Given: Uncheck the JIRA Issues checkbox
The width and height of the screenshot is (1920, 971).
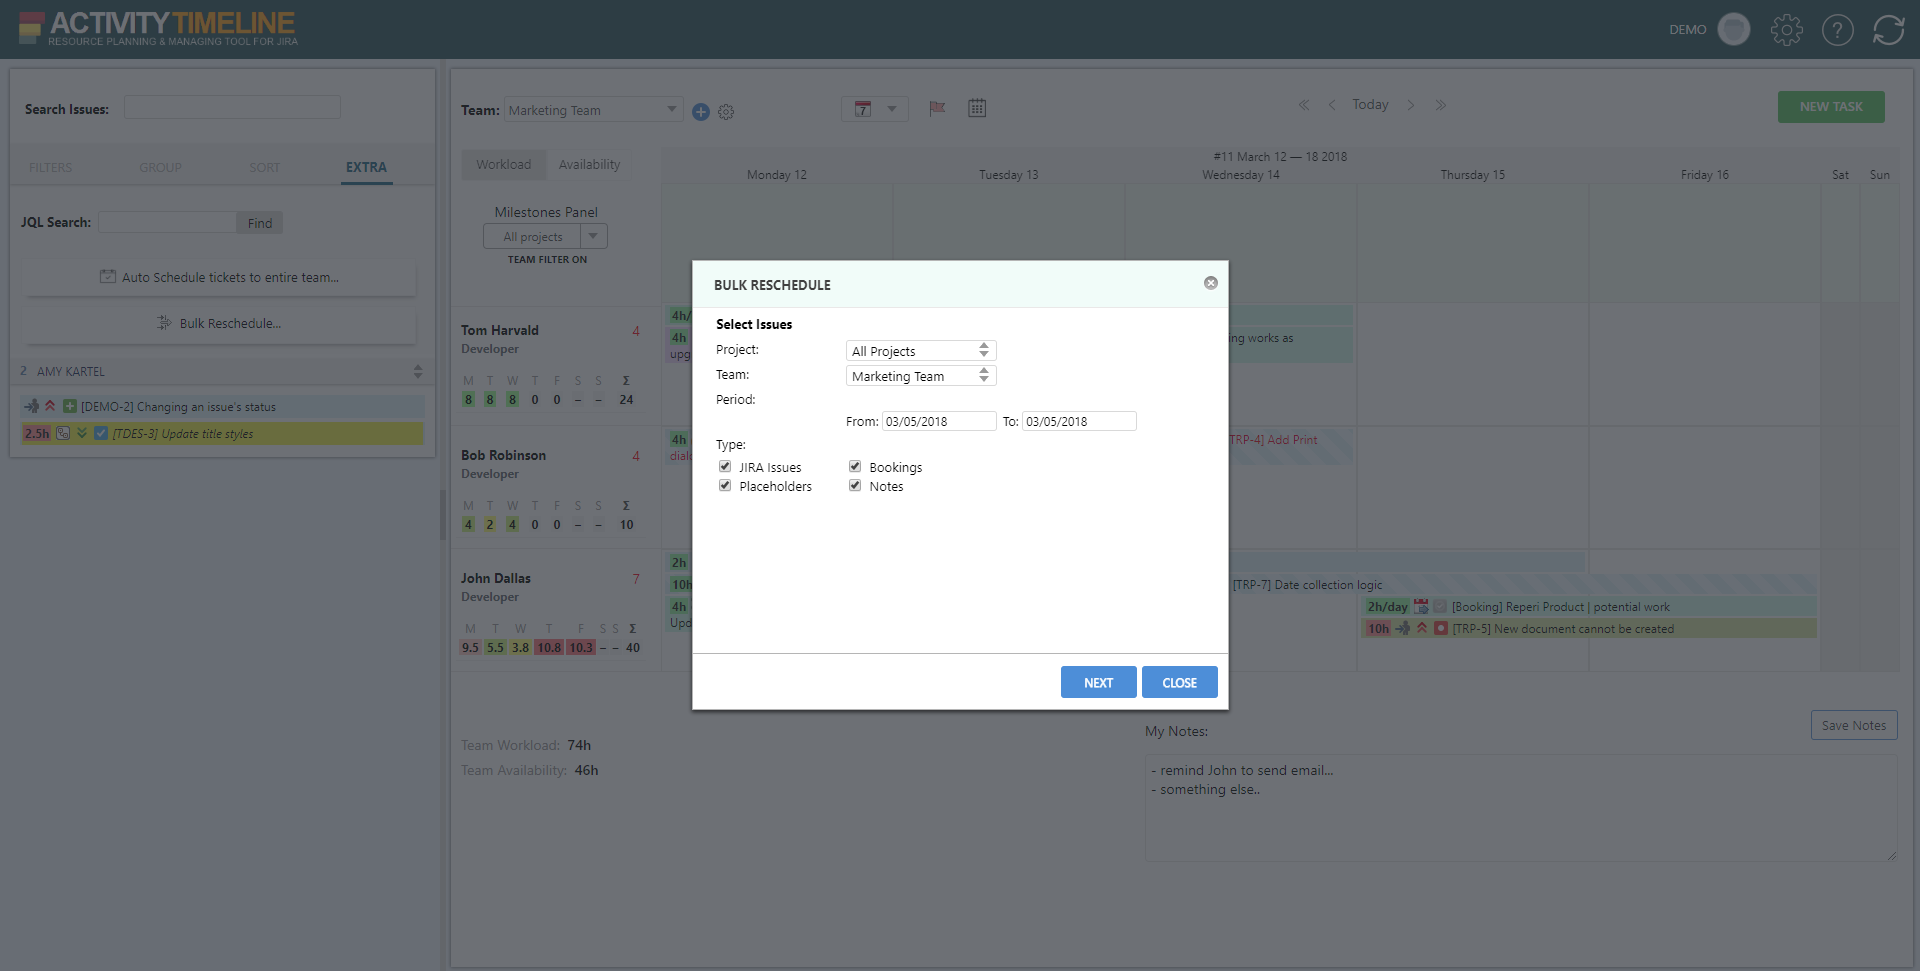Looking at the screenshot, I should pyautogui.click(x=725, y=467).
